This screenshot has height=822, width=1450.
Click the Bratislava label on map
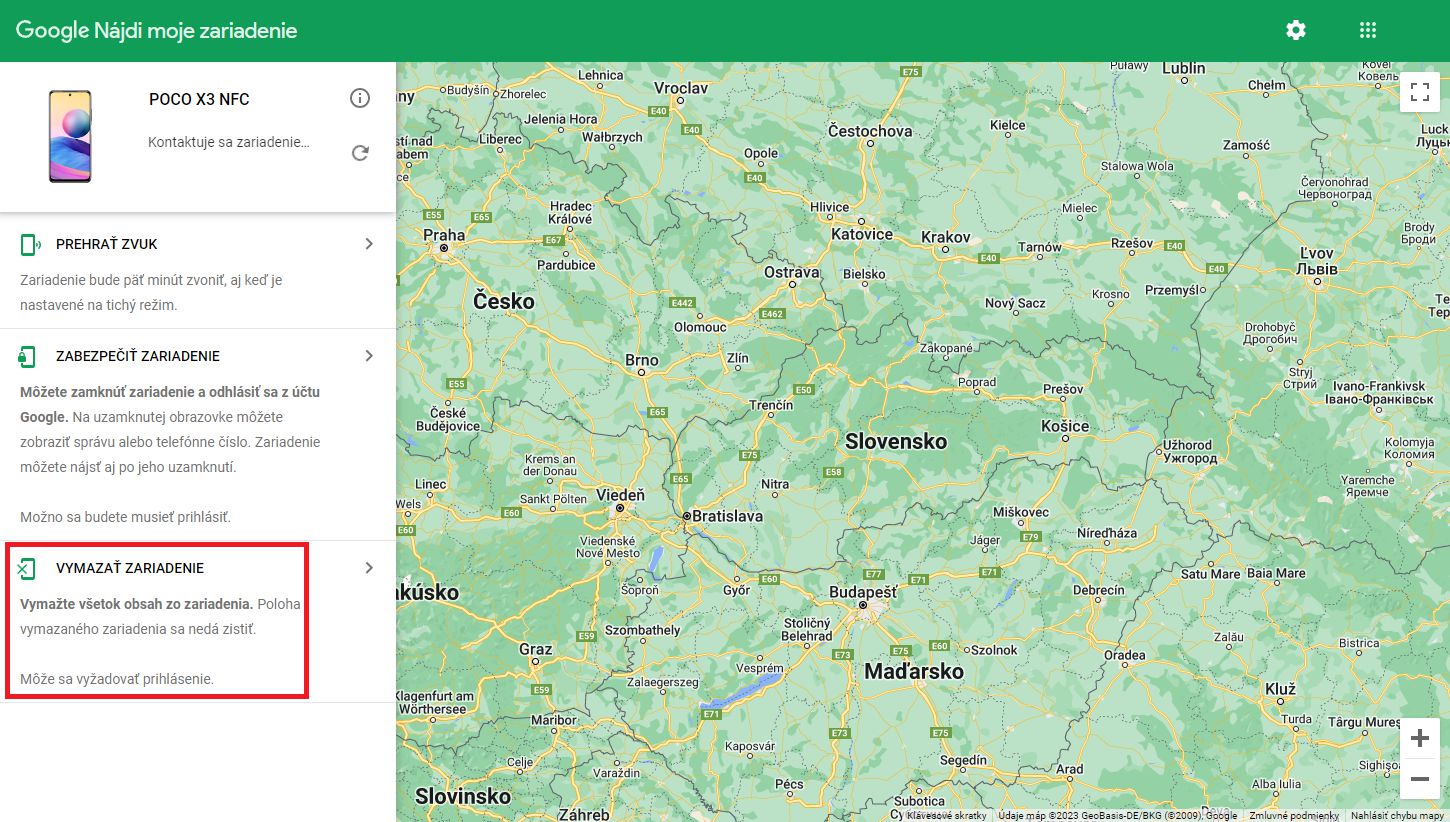pos(729,516)
